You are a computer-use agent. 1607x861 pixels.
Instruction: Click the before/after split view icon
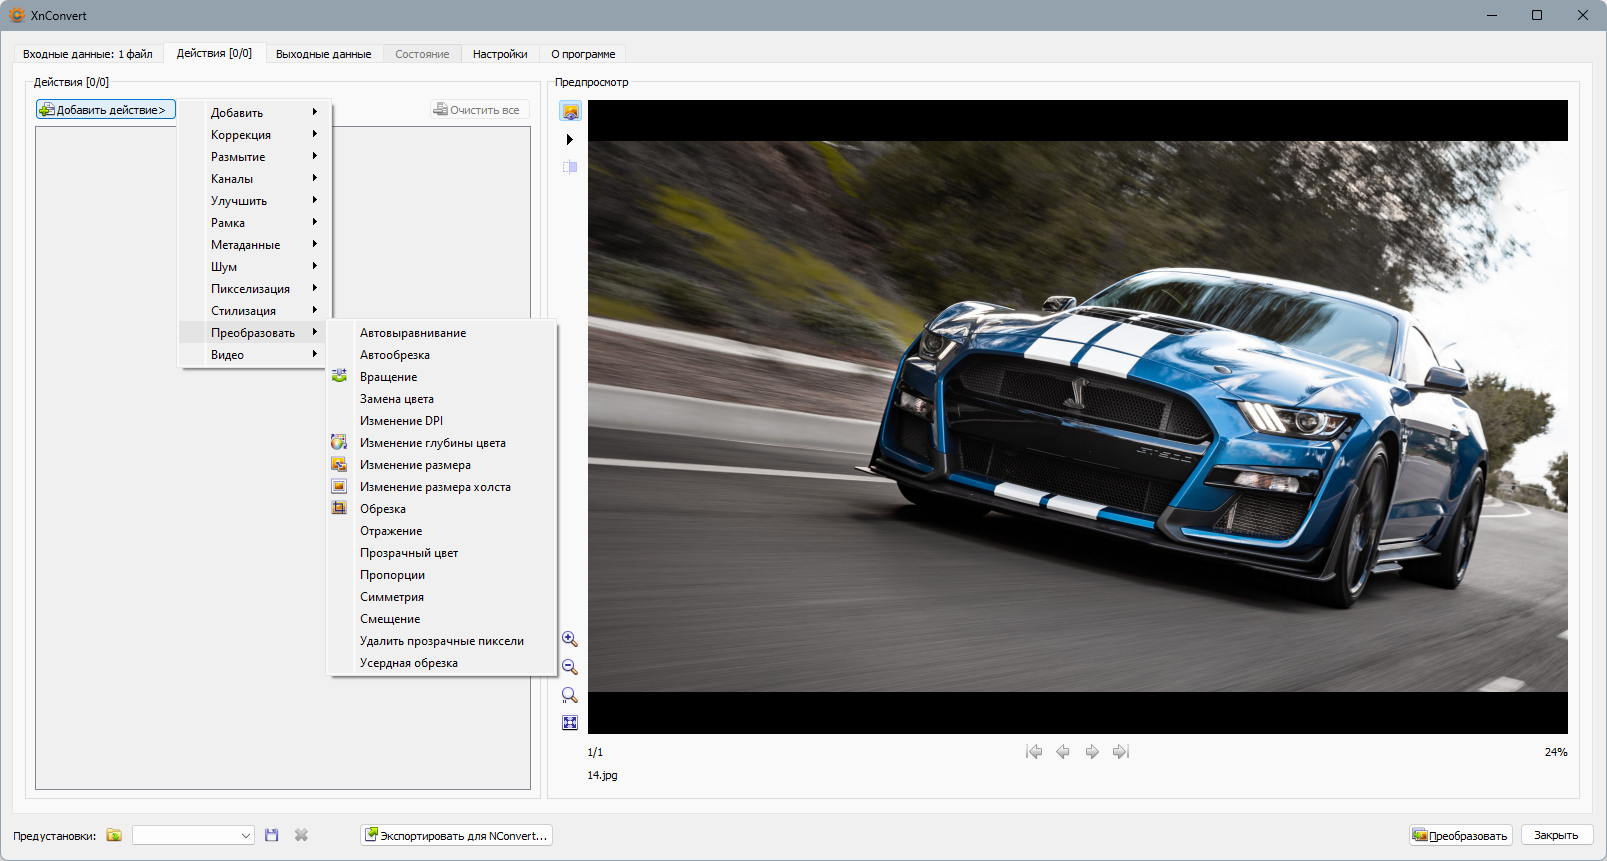point(570,167)
